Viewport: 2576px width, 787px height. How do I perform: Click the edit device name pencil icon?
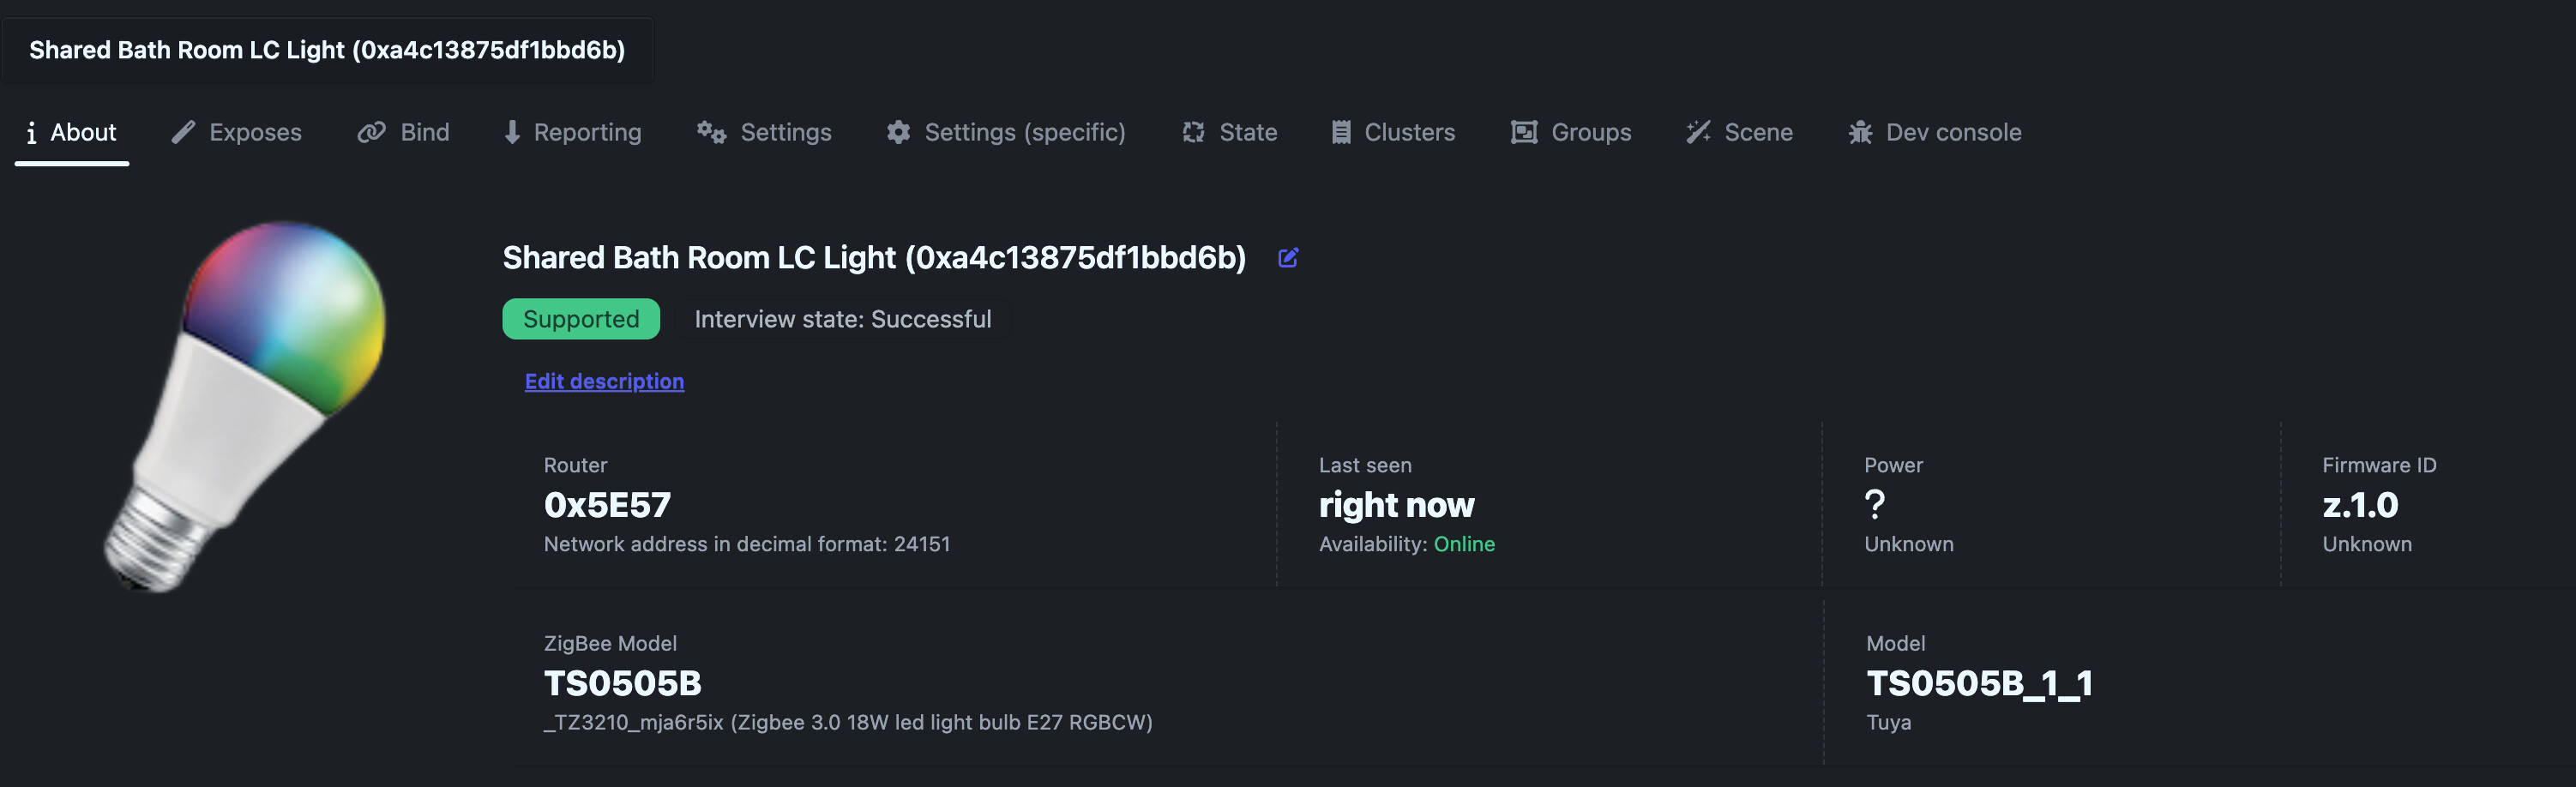tap(1288, 258)
